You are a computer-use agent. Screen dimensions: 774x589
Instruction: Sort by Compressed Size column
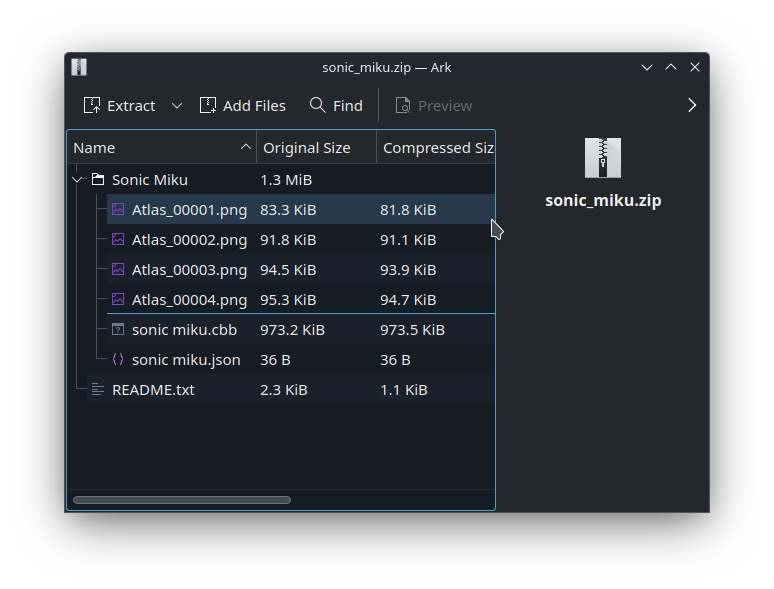pyautogui.click(x=437, y=148)
